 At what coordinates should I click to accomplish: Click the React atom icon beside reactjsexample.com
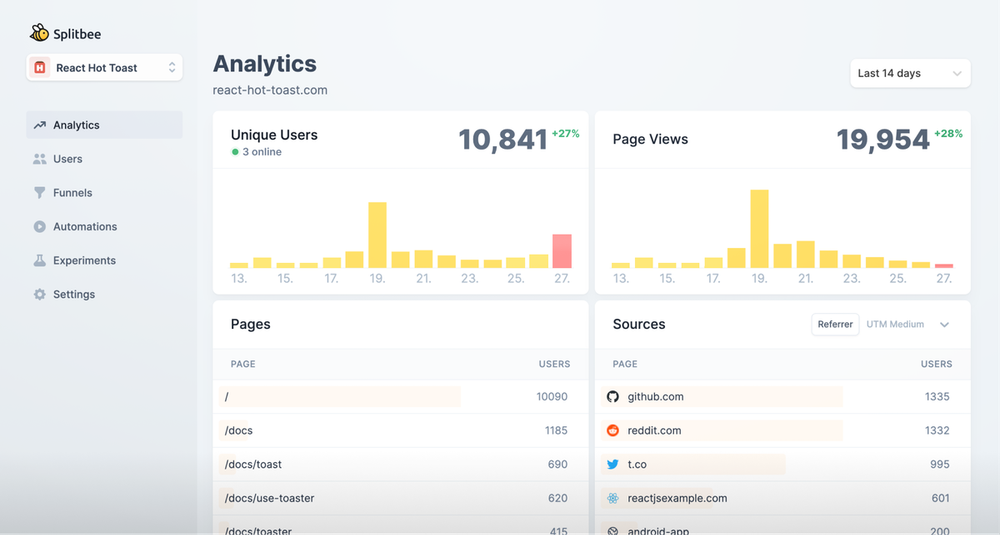613,498
